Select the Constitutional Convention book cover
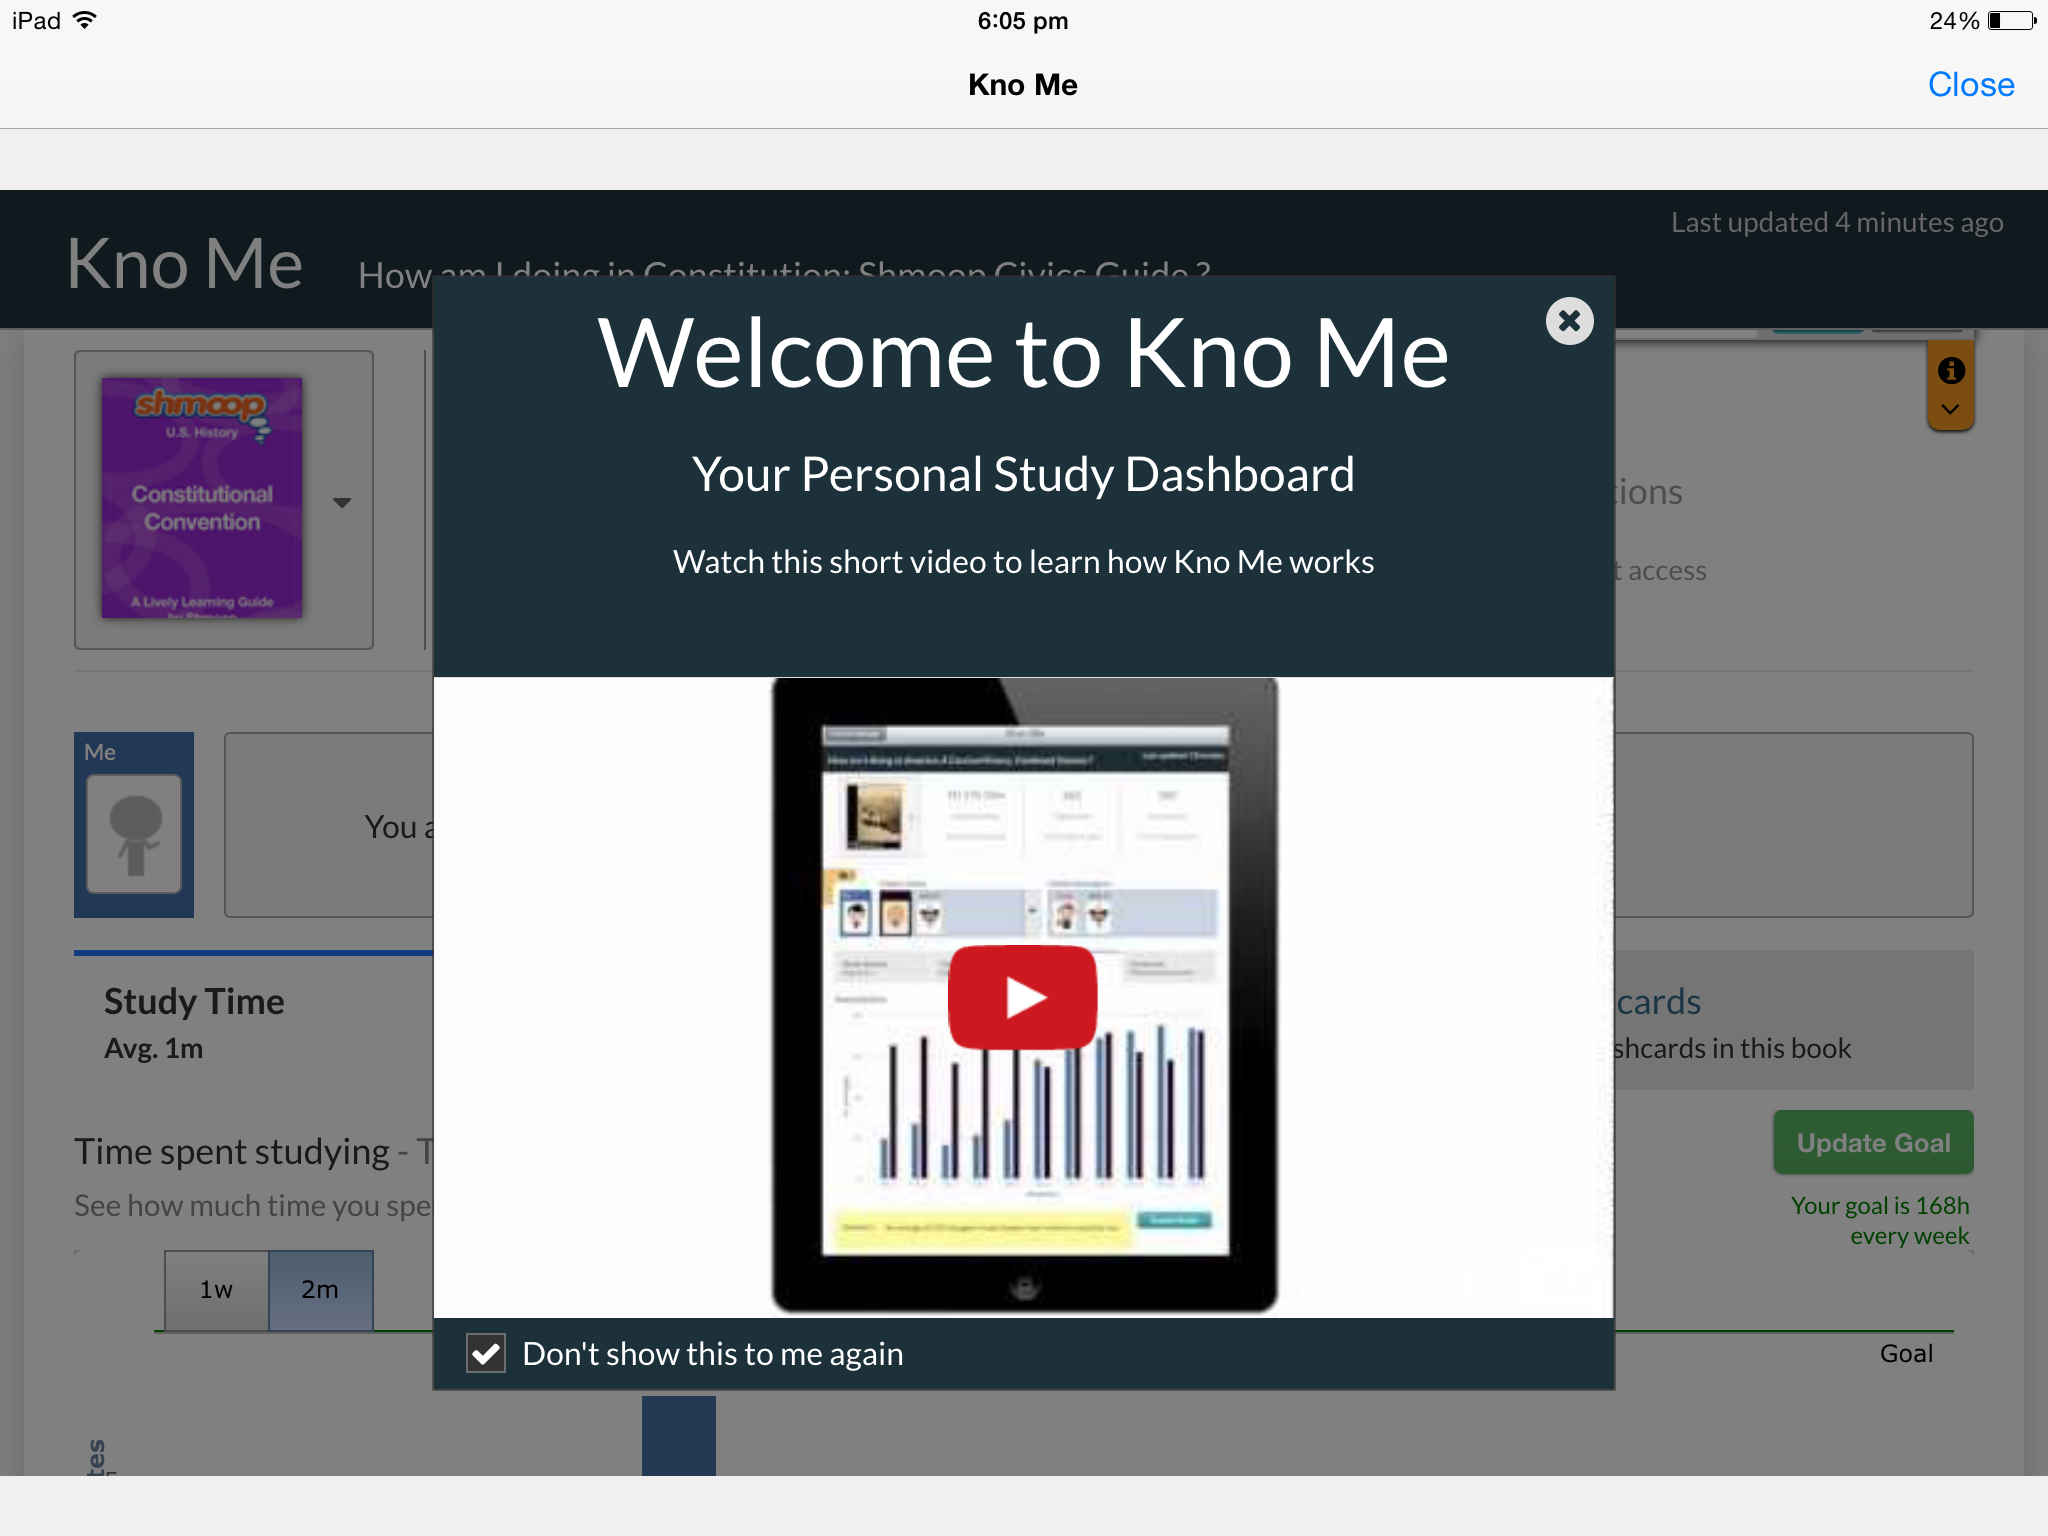Image resolution: width=2048 pixels, height=1536 pixels. (201, 497)
